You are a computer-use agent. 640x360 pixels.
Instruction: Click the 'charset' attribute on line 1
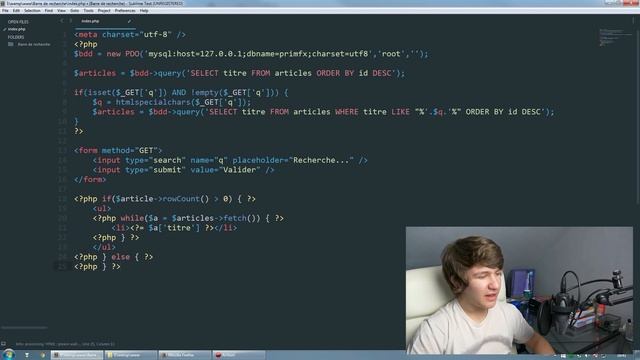tap(118, 35)
